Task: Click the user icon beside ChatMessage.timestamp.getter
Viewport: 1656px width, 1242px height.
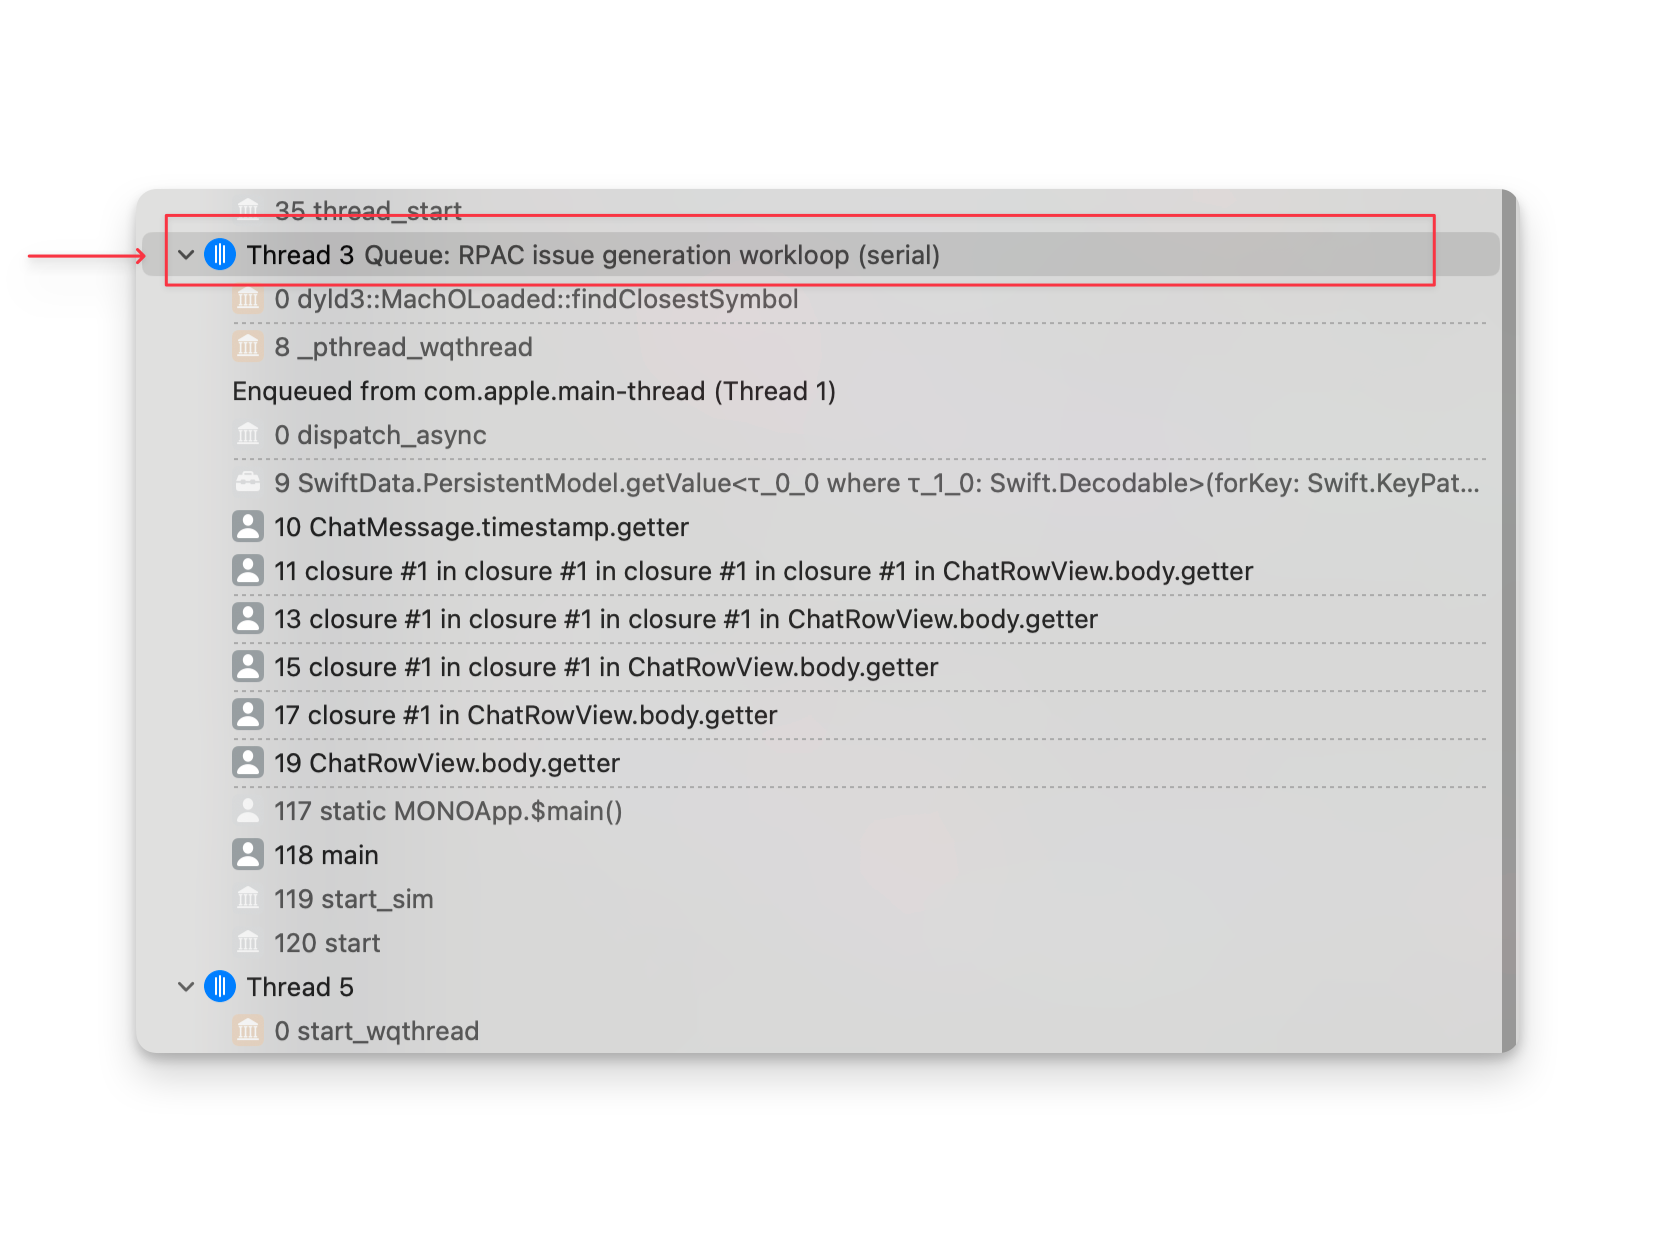Action: [248, 527]
